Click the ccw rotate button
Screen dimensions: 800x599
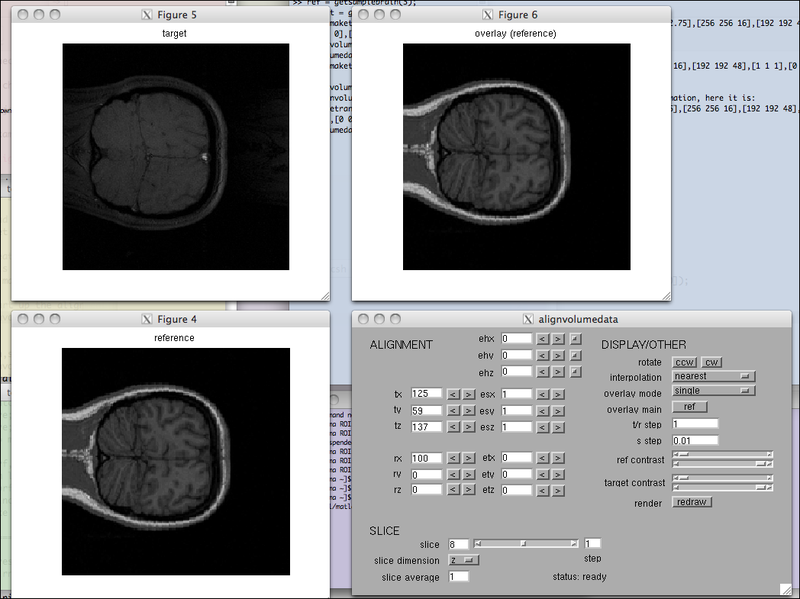click(x=684, y=361)
